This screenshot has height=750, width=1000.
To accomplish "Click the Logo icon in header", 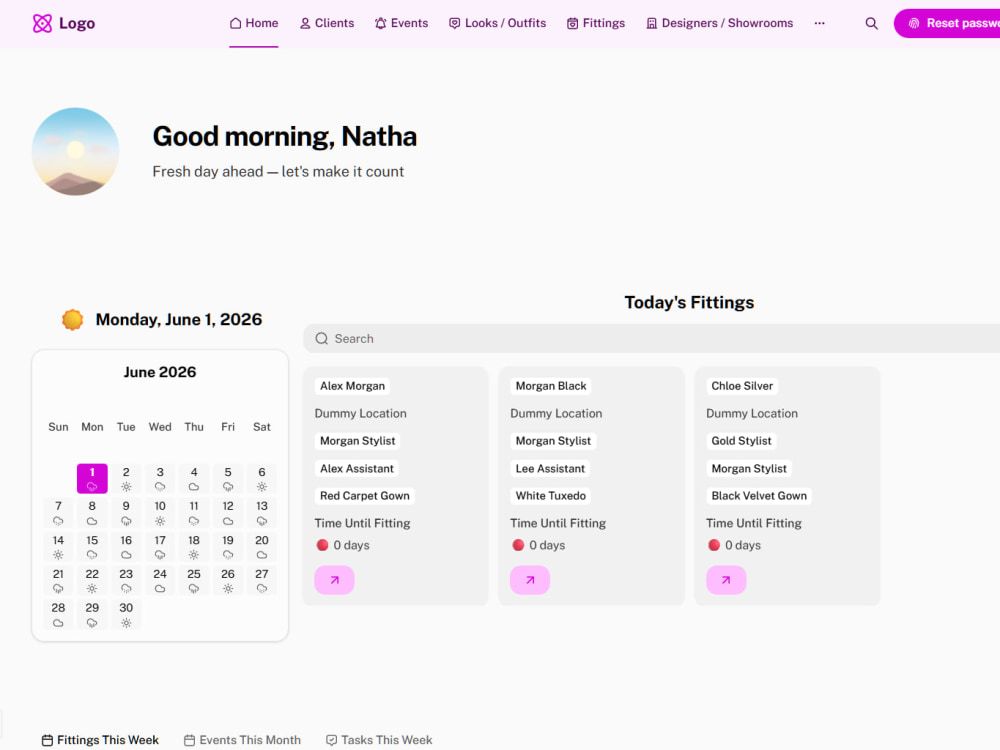I will (42, 24).
